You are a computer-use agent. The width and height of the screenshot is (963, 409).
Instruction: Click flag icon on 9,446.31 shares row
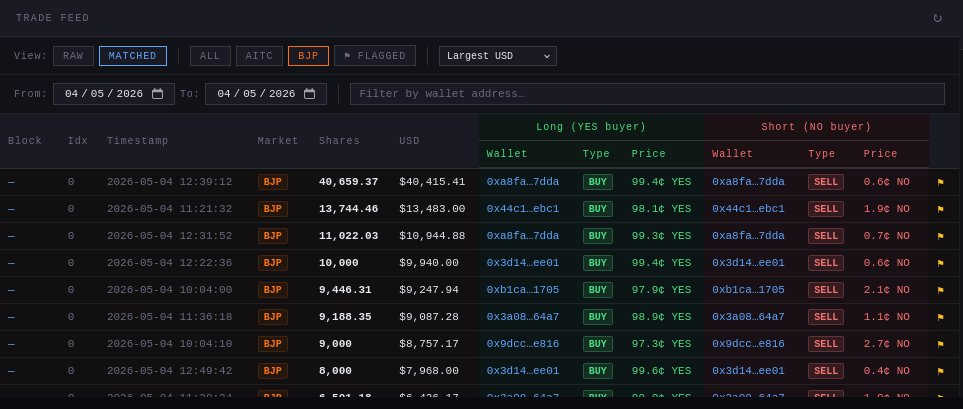tap(940, 290)
